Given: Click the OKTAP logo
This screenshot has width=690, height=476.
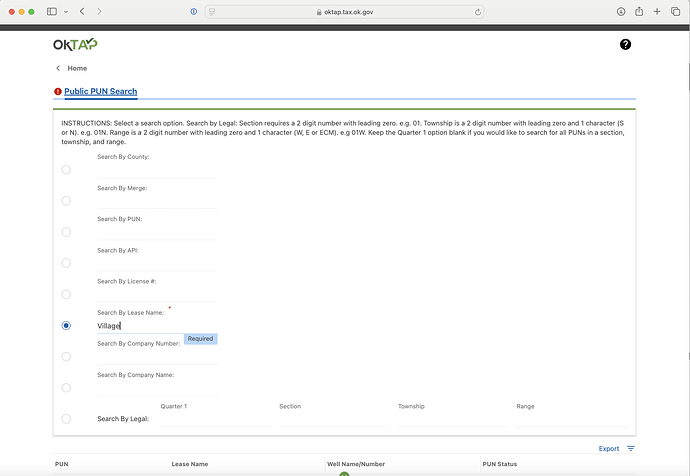Looking at the screenshot, I should pos(75,44).
